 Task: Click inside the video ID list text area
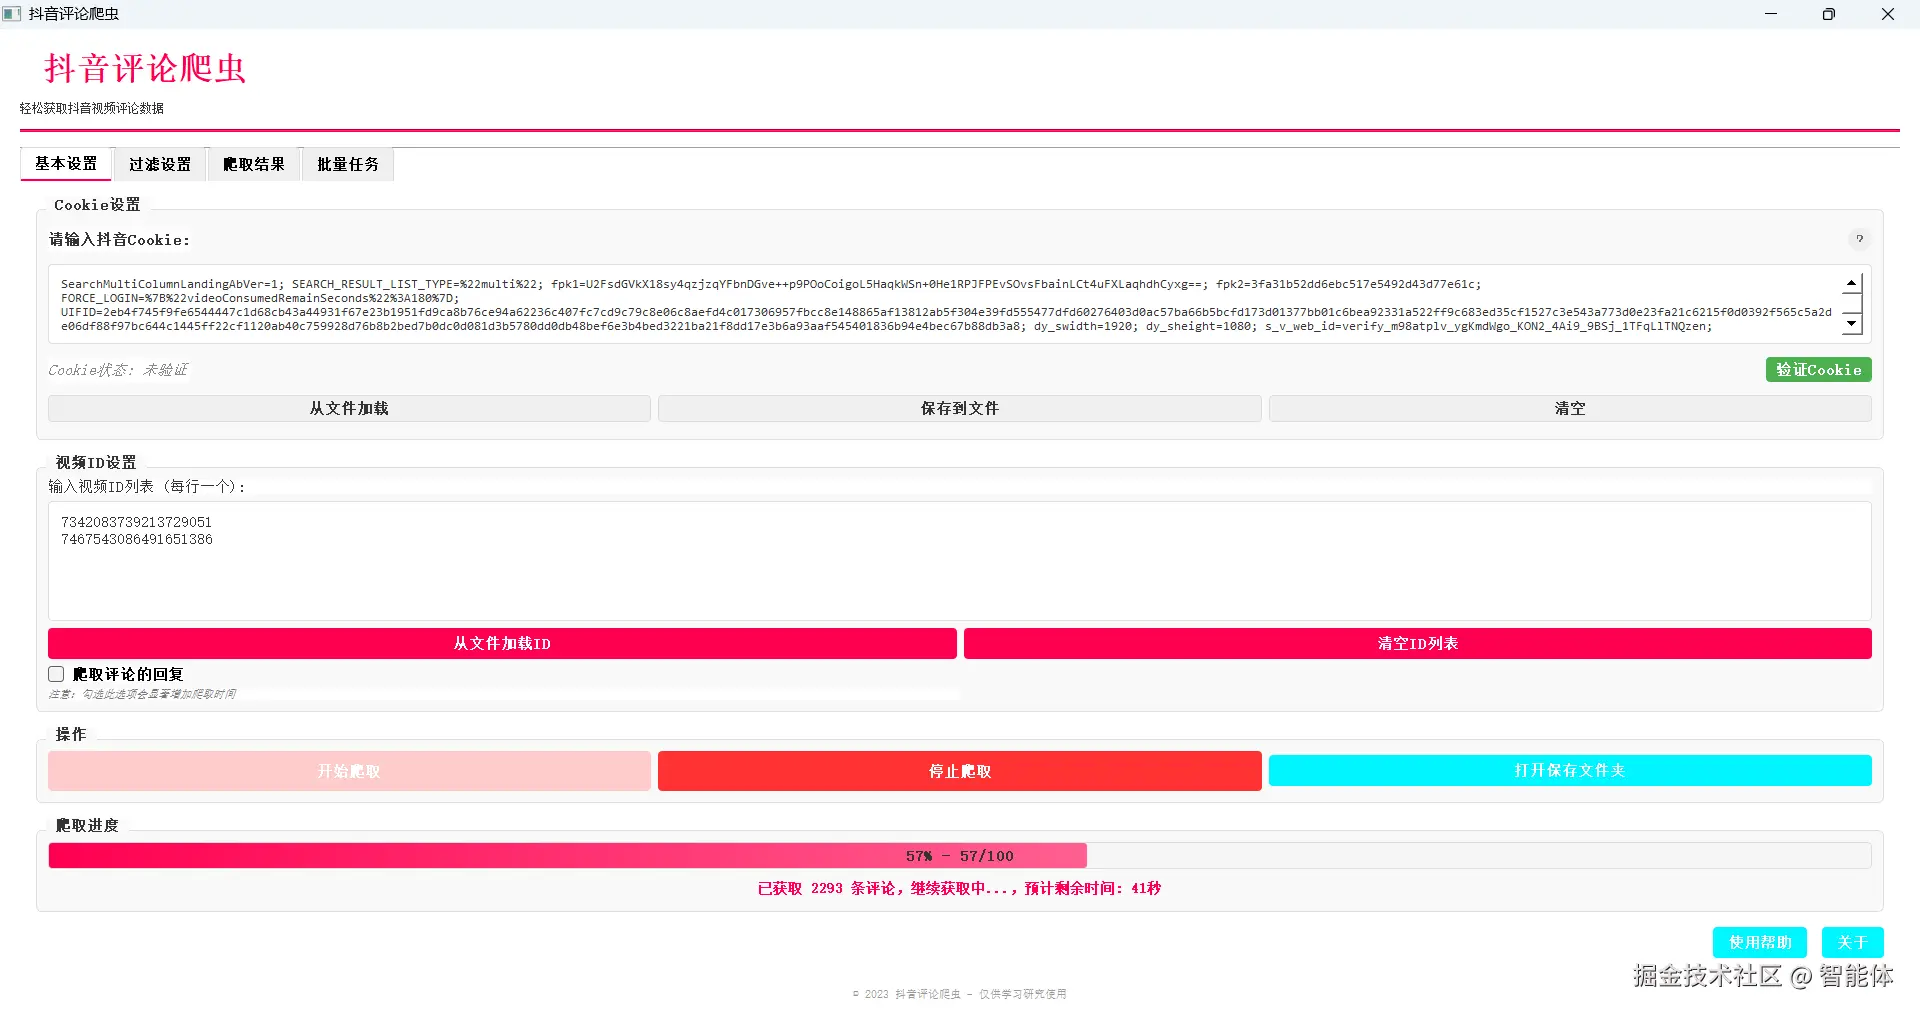(x=960, y=561)
